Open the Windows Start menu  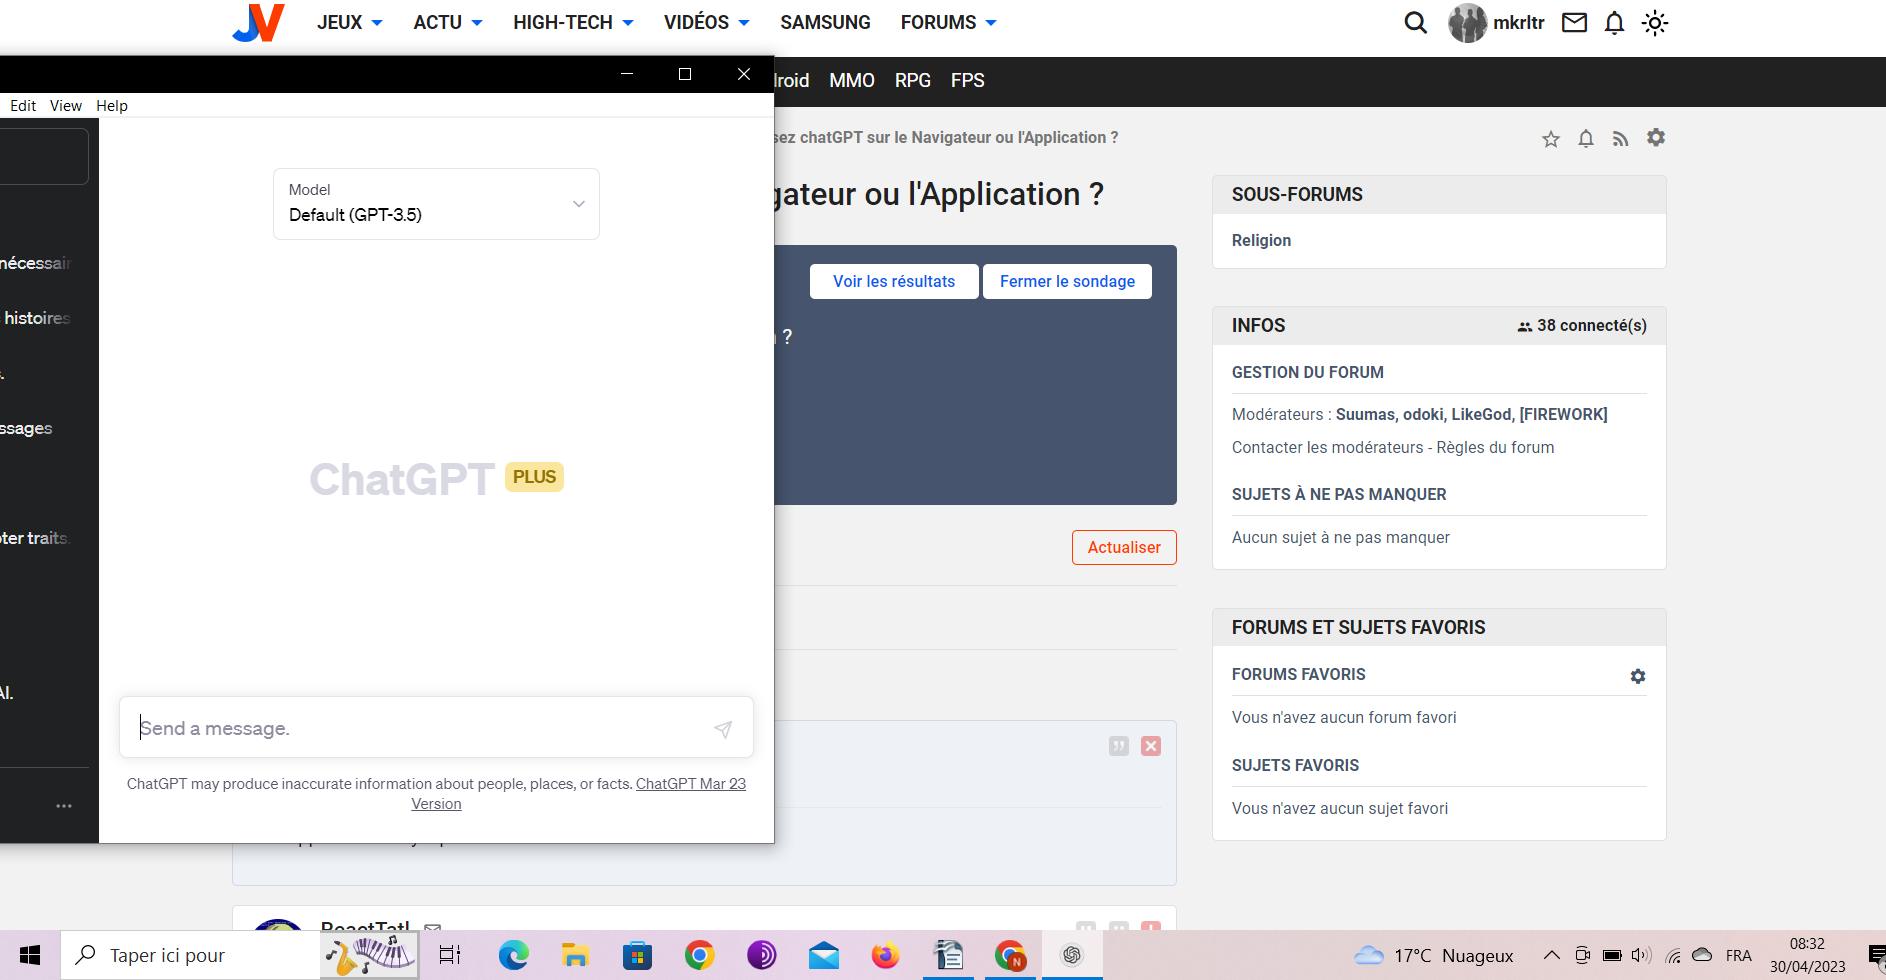30,955
